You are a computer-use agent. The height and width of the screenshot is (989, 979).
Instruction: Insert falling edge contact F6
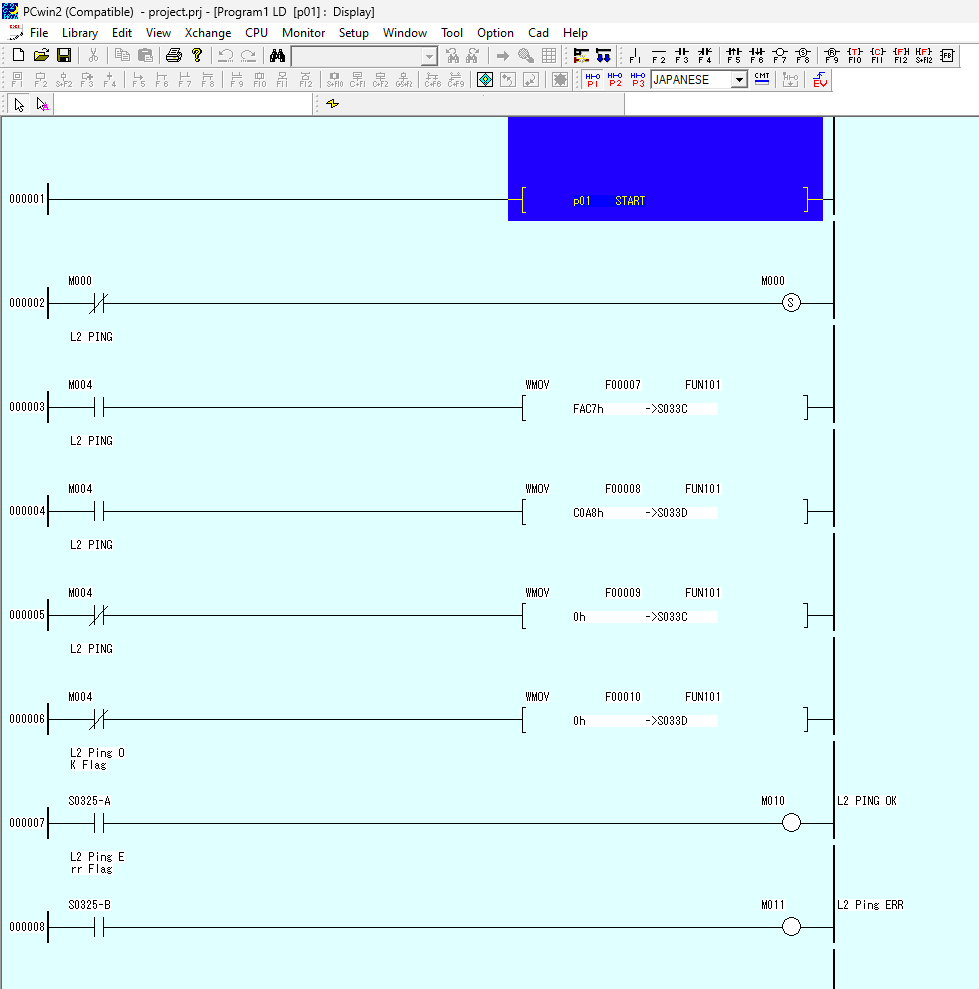757,56
